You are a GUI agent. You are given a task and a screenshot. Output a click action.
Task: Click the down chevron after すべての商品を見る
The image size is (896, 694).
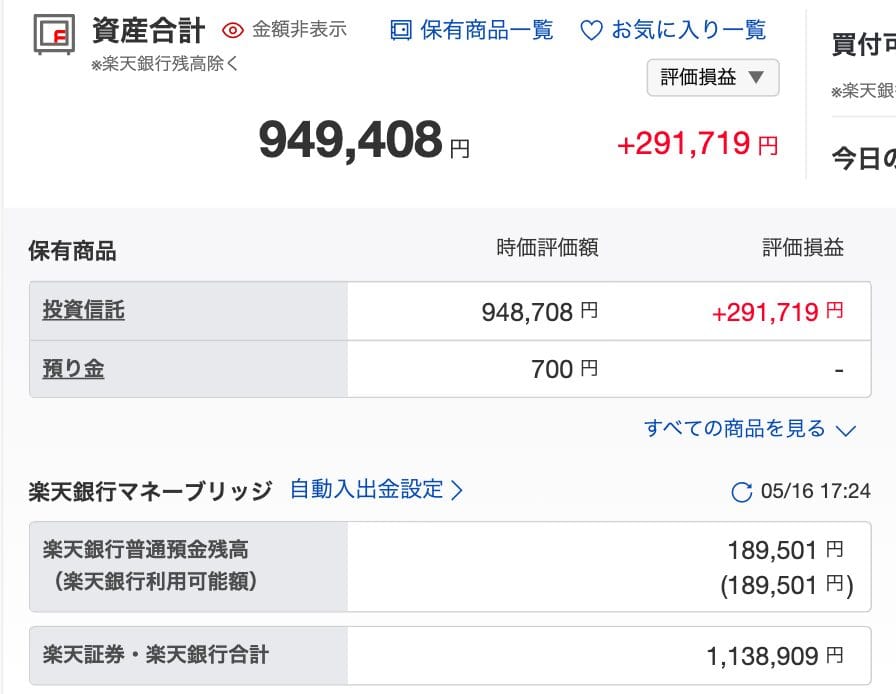[845, 431]
